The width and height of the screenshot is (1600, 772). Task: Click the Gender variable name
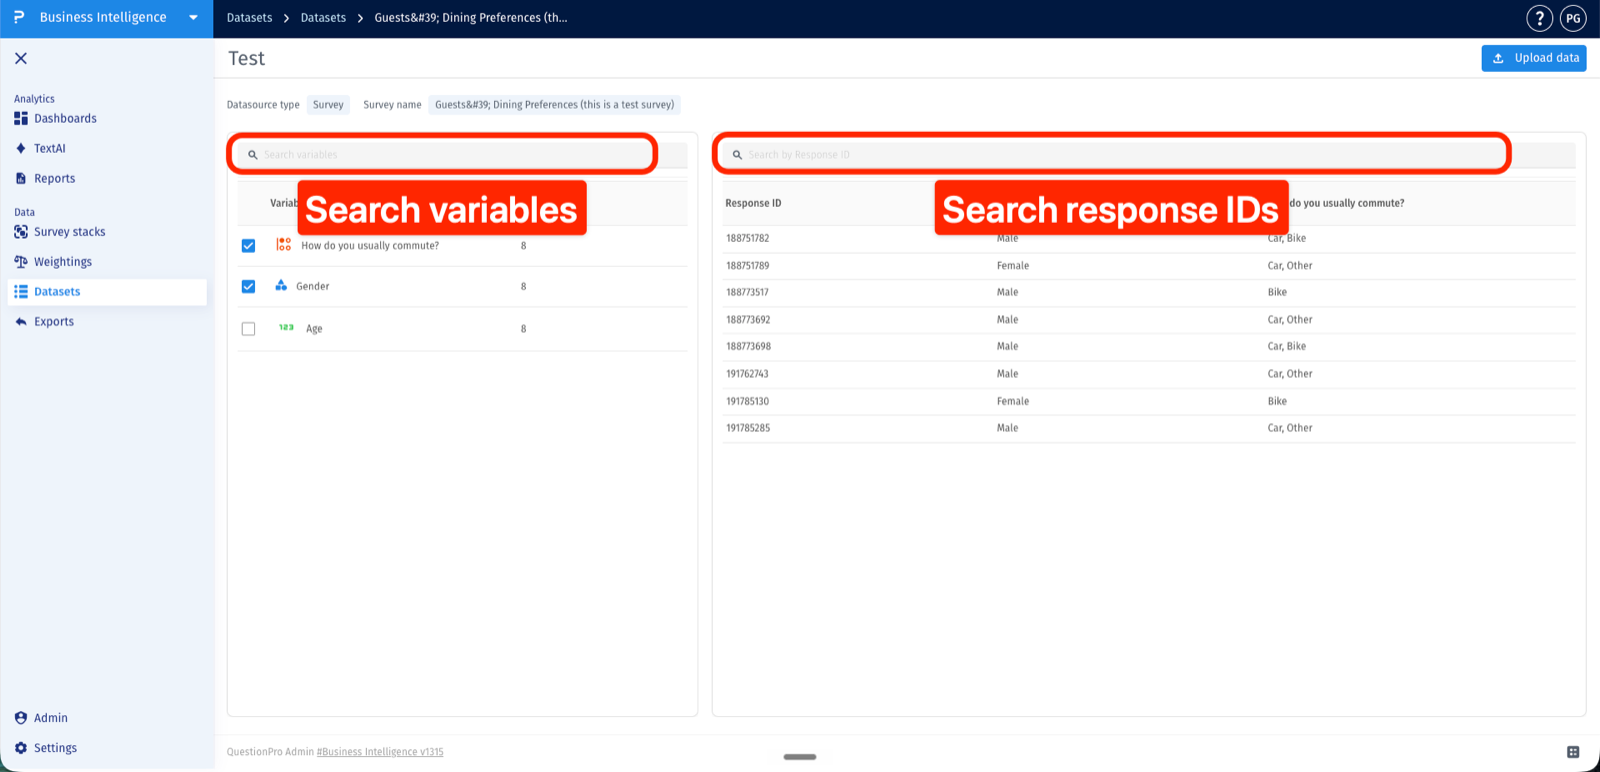(x=313, y=286)
